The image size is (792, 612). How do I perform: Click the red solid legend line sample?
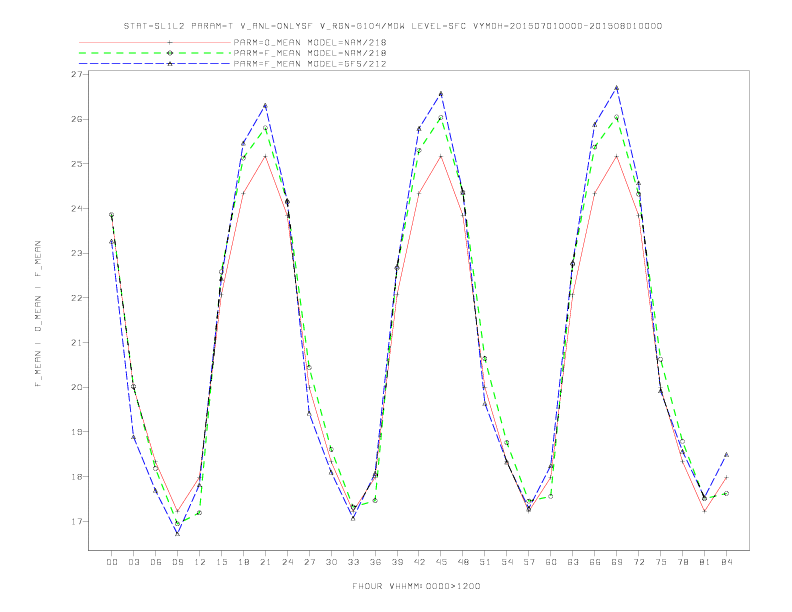(x=155, y=42)
